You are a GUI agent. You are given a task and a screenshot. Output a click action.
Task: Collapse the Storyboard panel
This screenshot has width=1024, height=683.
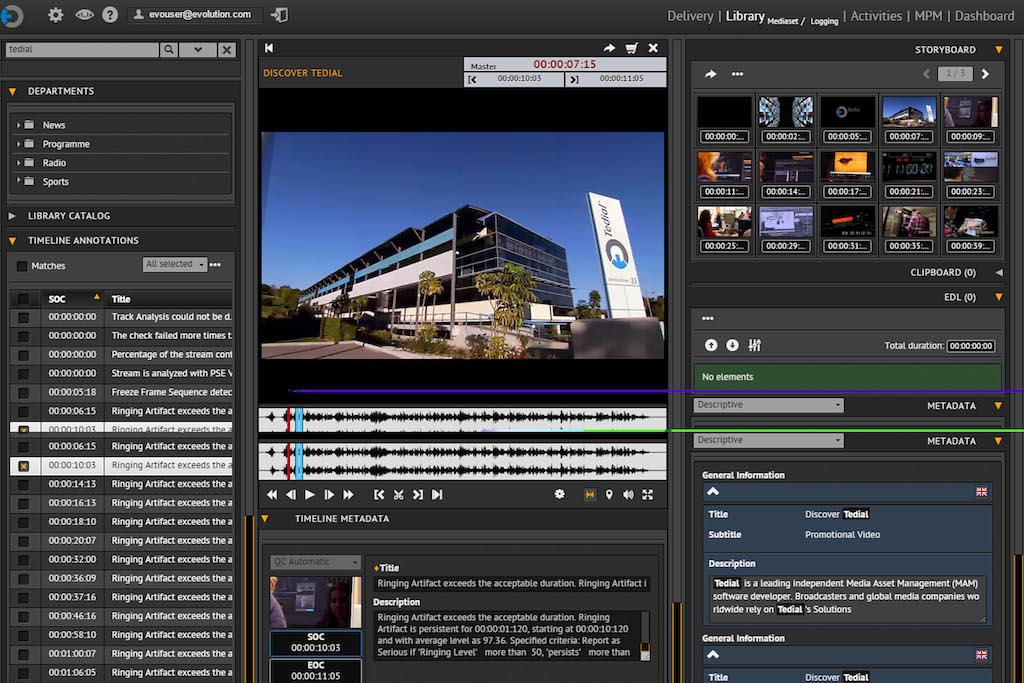[999, 50]
